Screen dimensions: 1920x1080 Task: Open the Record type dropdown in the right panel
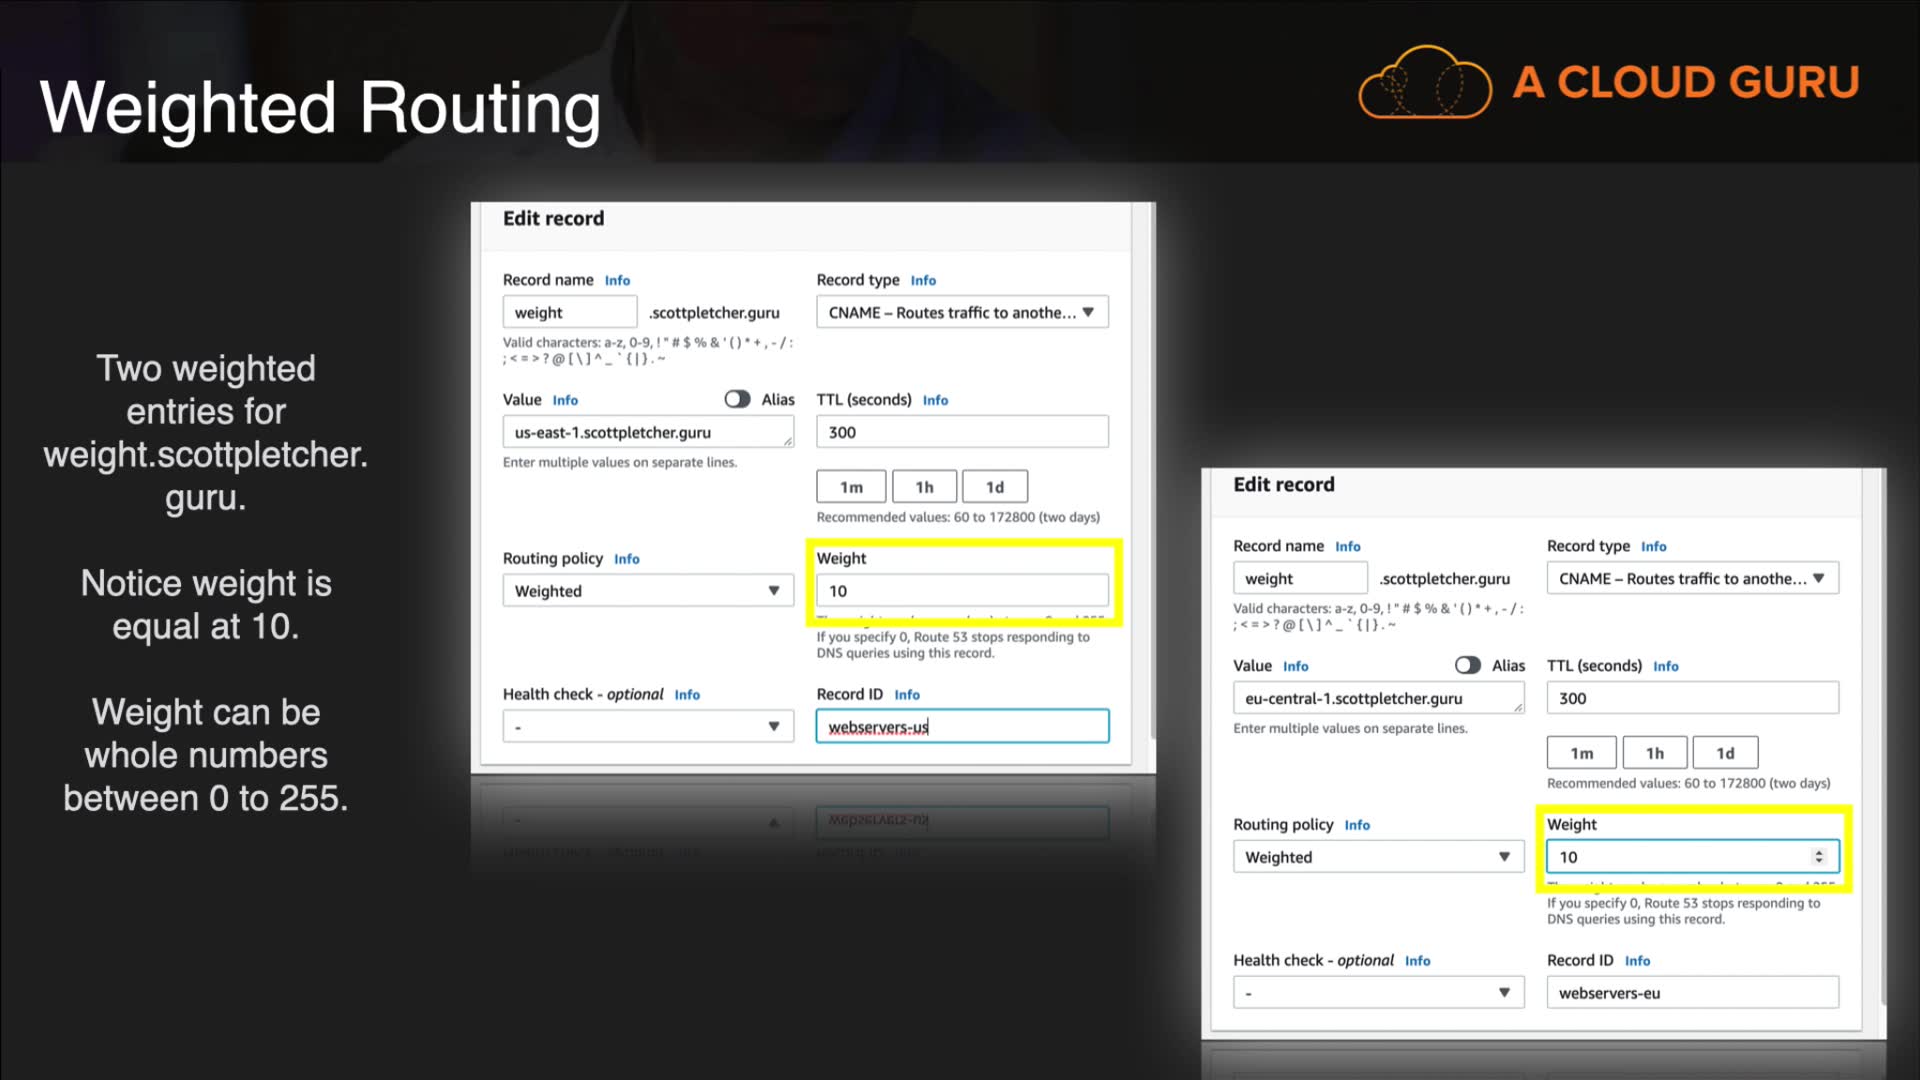pyautogui.click(x=1692, y=578)
